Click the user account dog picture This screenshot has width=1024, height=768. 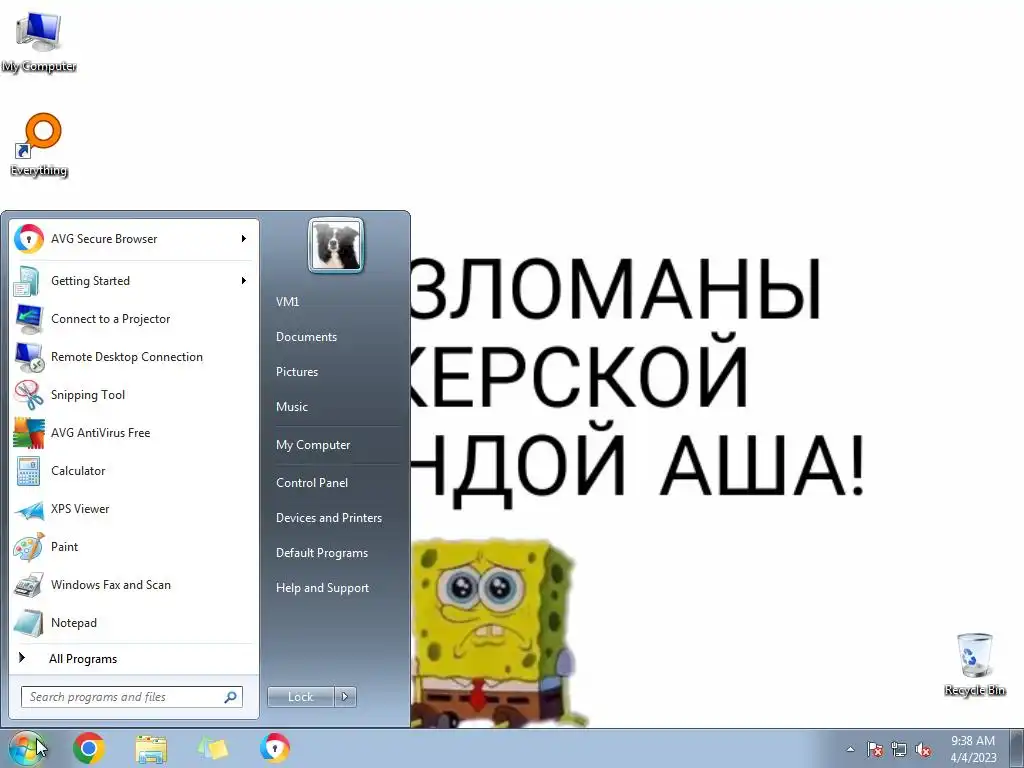(336, 245)
